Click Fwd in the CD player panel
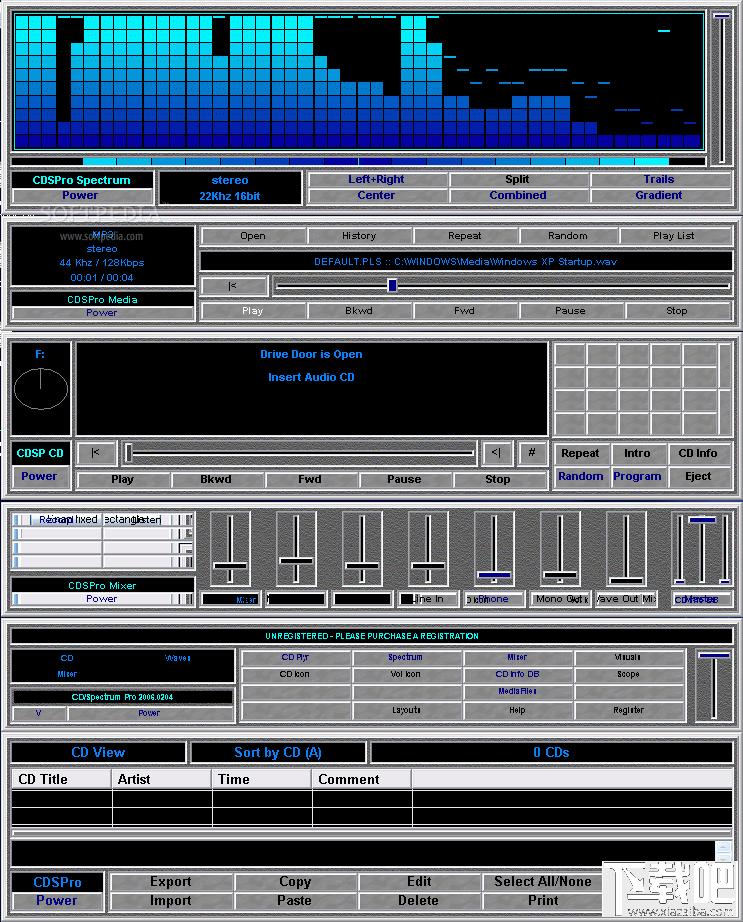This screenshot has width=743, height=922. pyautogui.click(x=310, y=479)
